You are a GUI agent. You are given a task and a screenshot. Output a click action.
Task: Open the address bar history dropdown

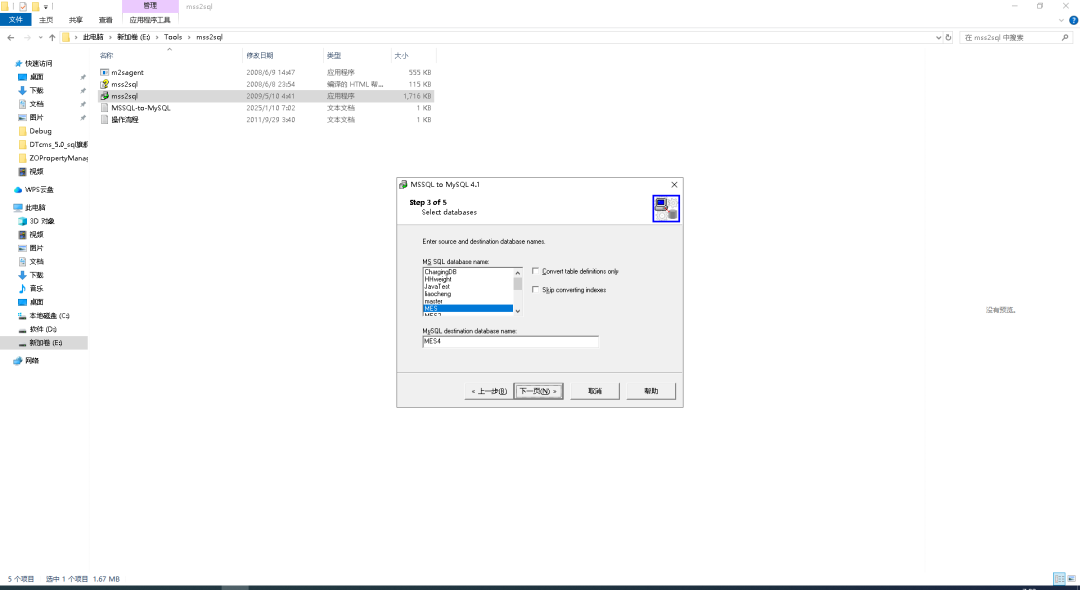tap(938, 37)
